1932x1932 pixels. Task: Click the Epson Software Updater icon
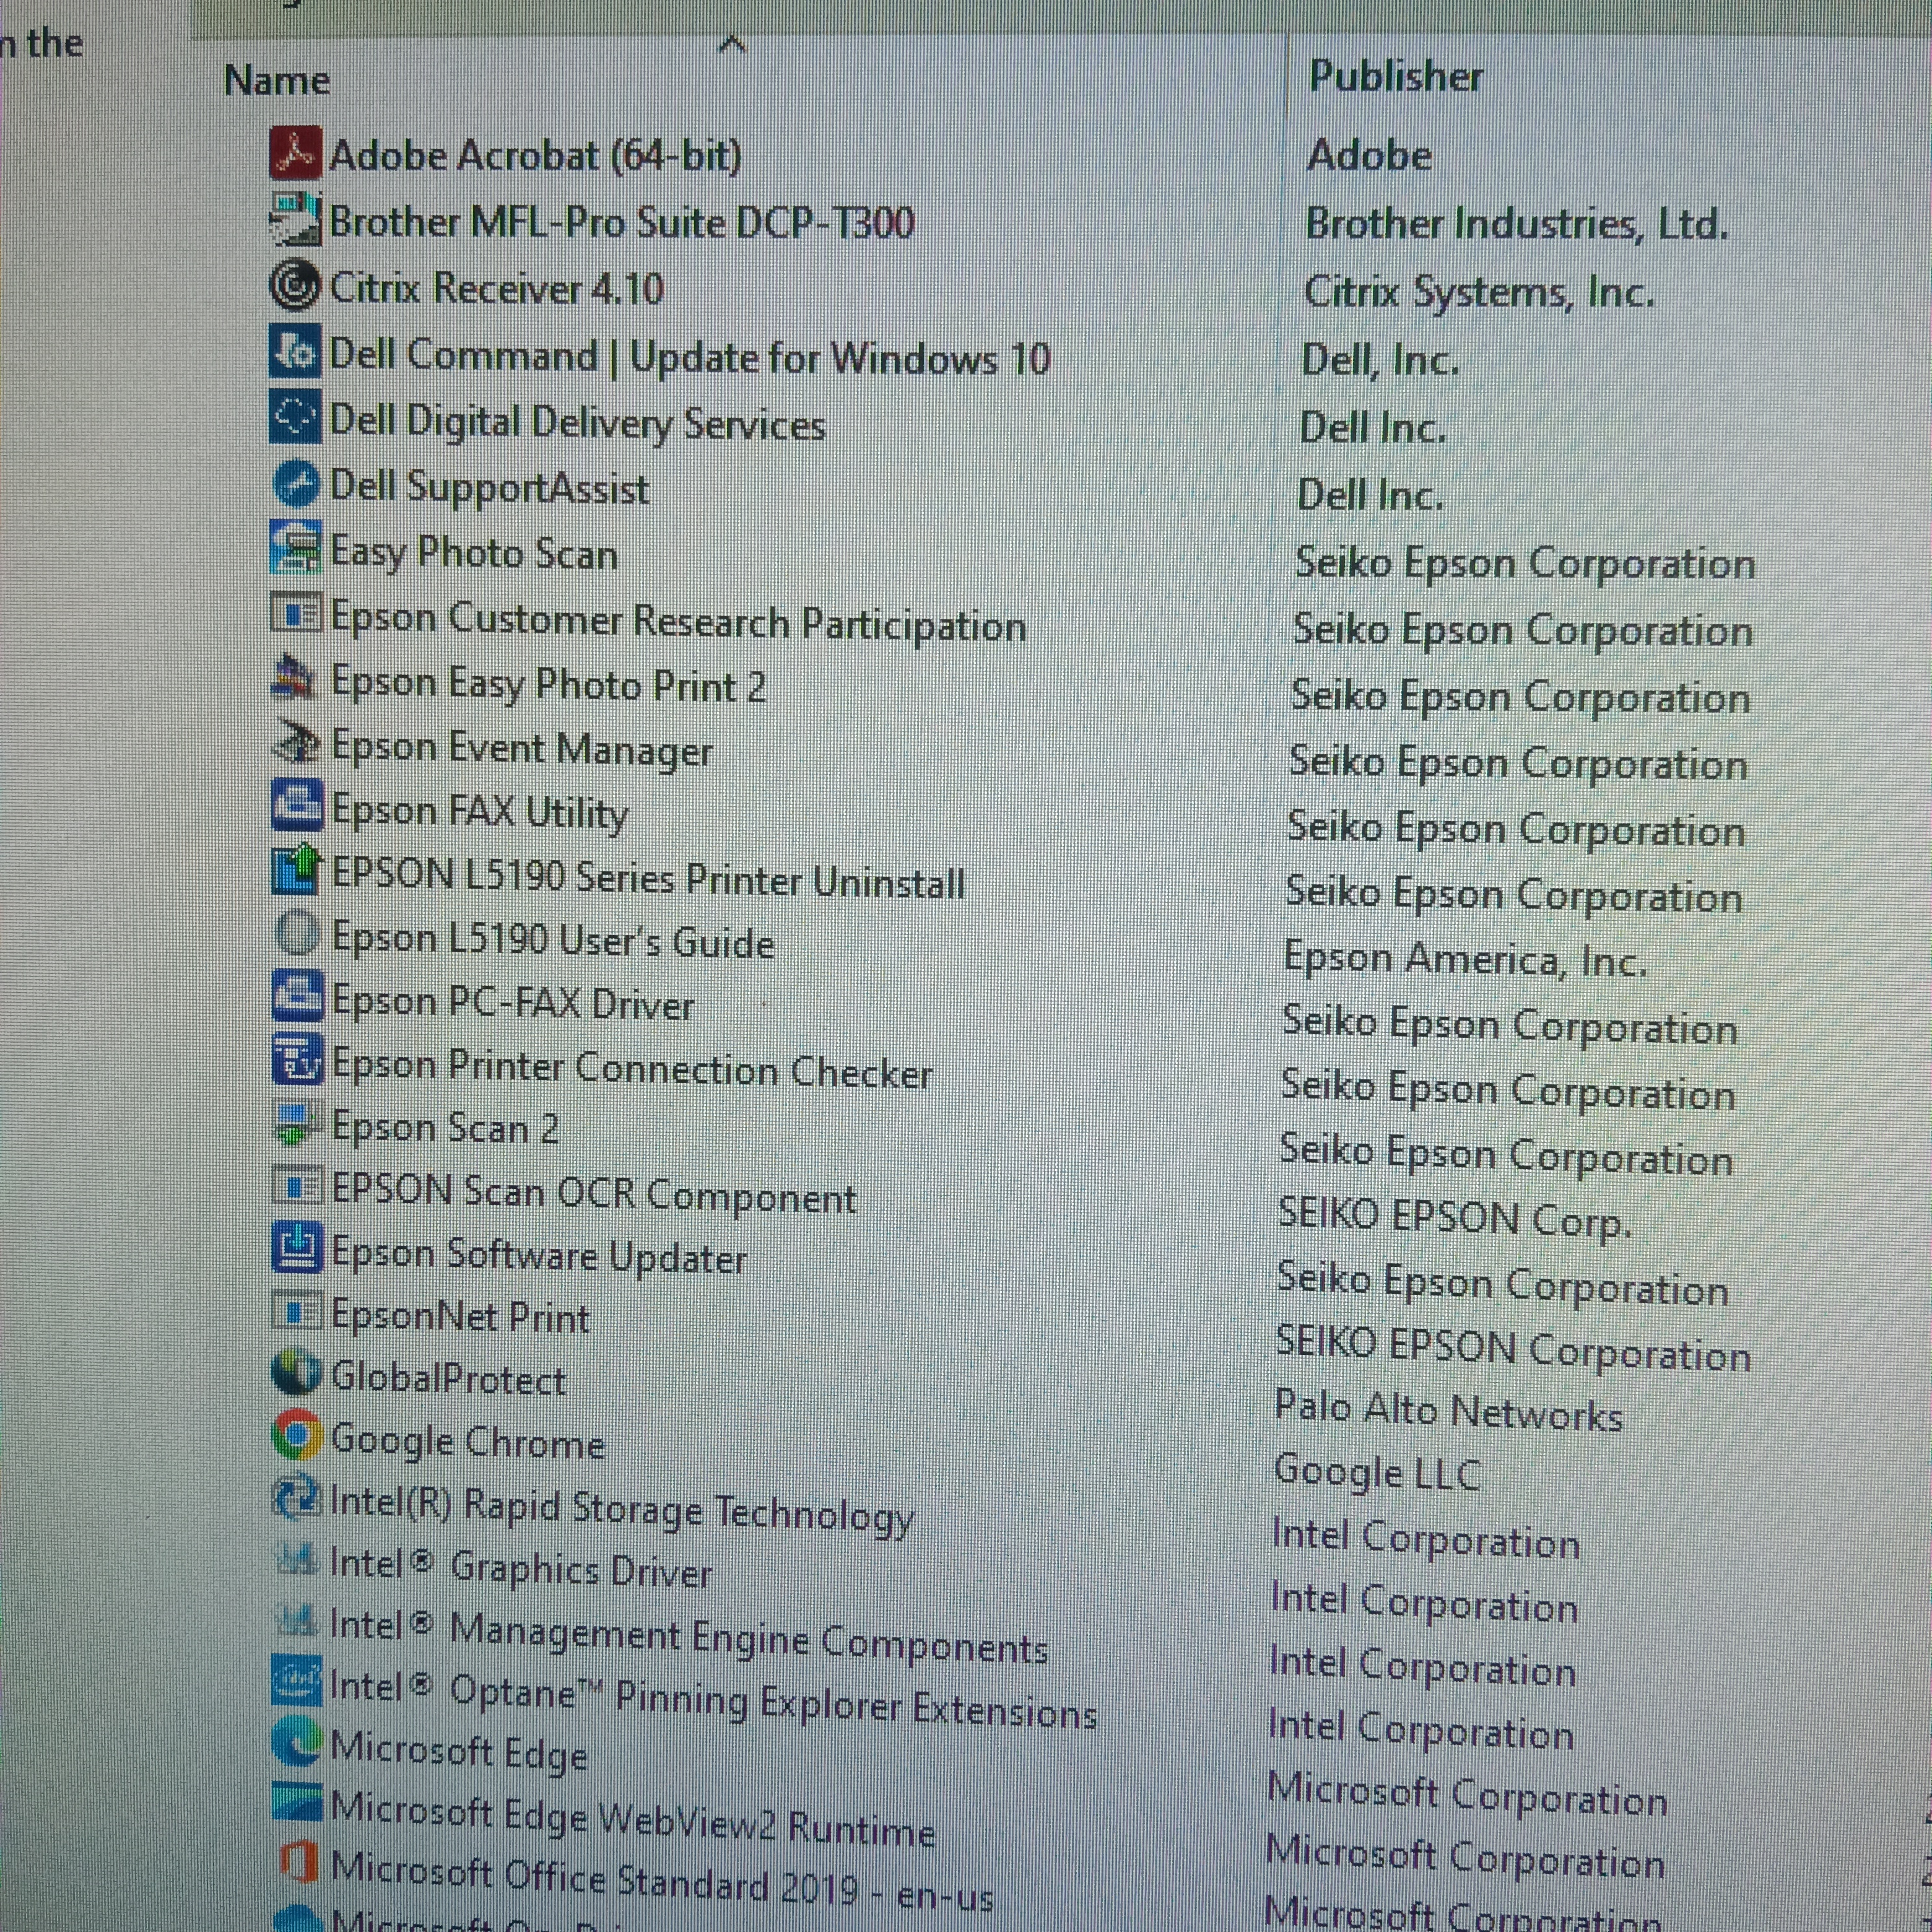[297, 1248]
